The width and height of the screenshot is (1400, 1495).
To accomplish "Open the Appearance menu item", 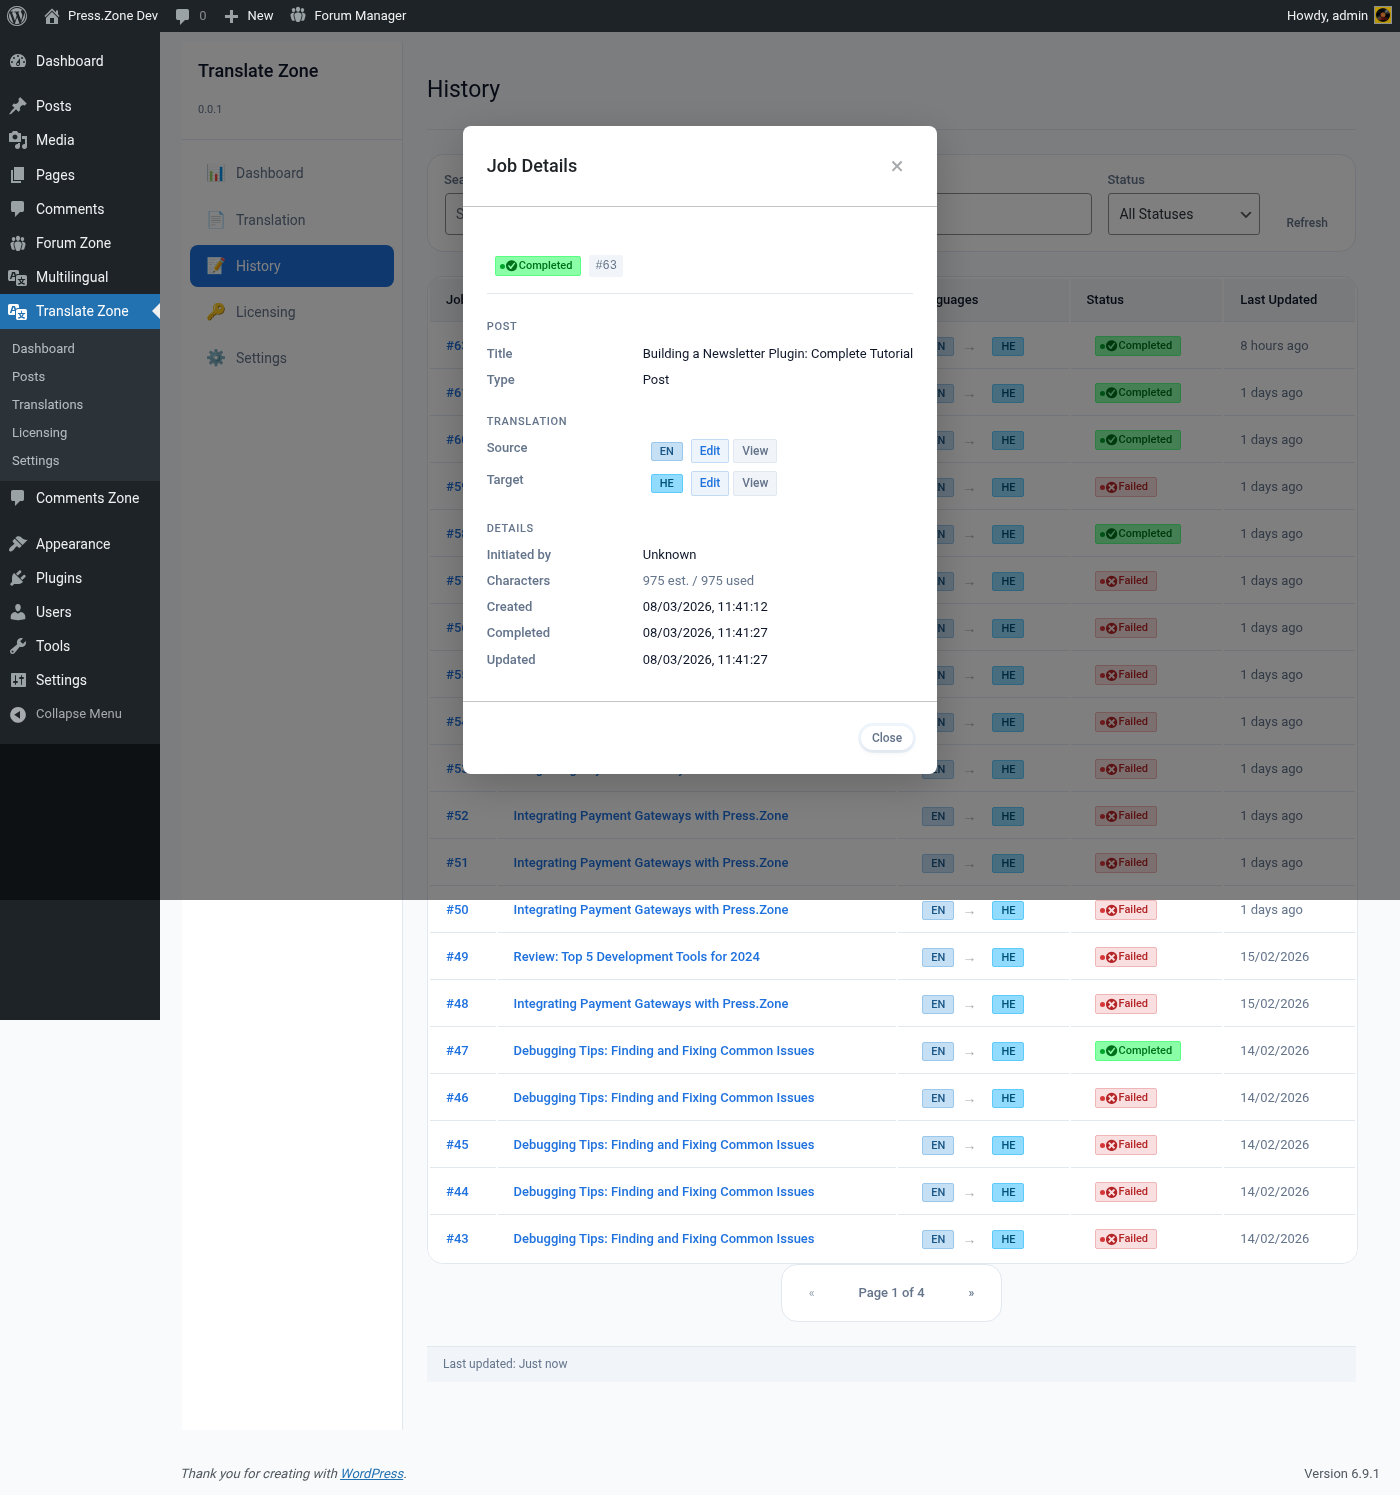I will (80, 544).
